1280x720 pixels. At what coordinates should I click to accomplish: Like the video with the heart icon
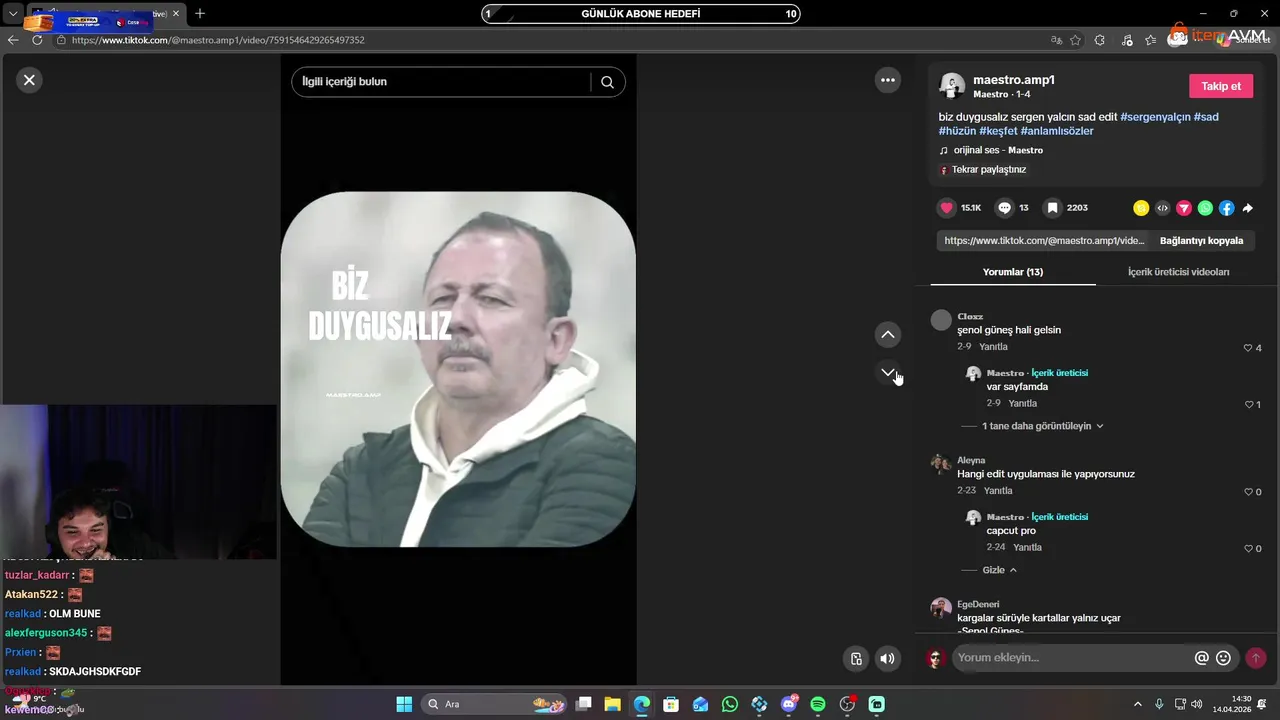click(946, 208)
